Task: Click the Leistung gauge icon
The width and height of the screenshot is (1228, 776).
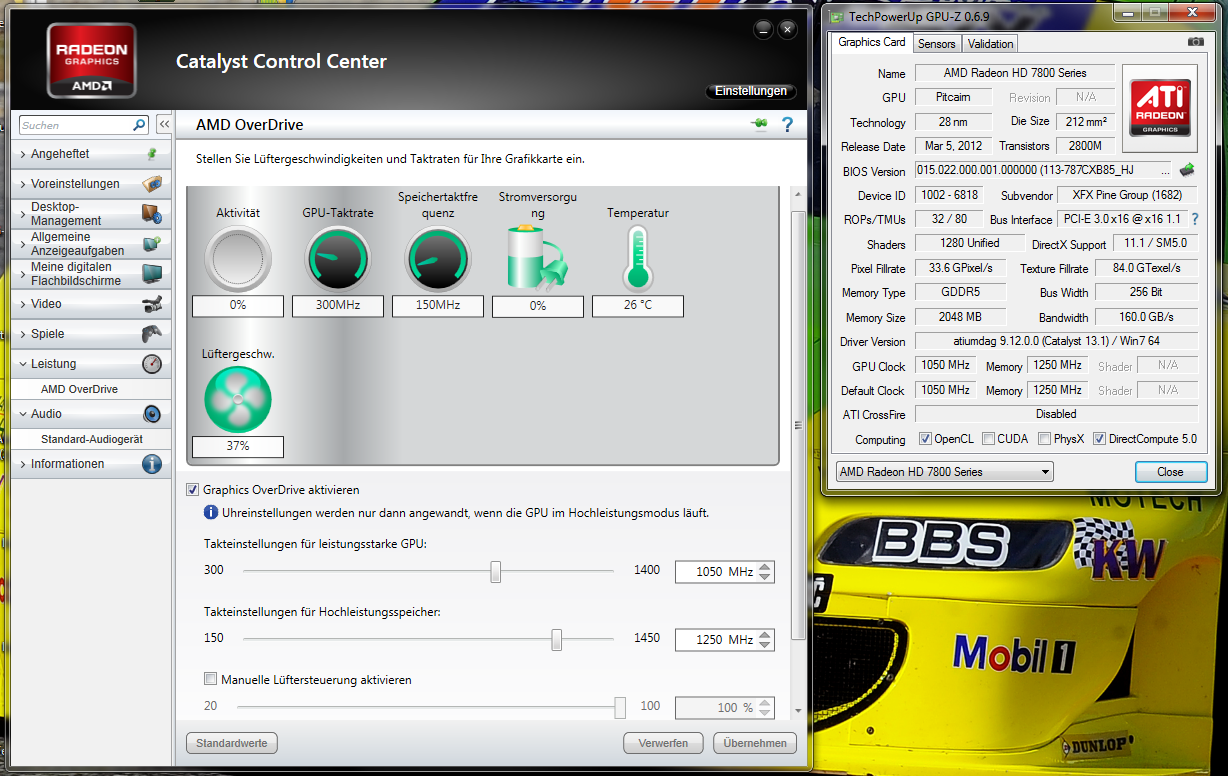Action: [151, 364]
